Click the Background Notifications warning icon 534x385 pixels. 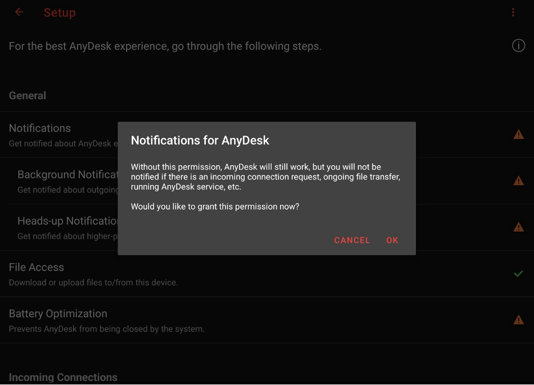click(x=518, y=181)
